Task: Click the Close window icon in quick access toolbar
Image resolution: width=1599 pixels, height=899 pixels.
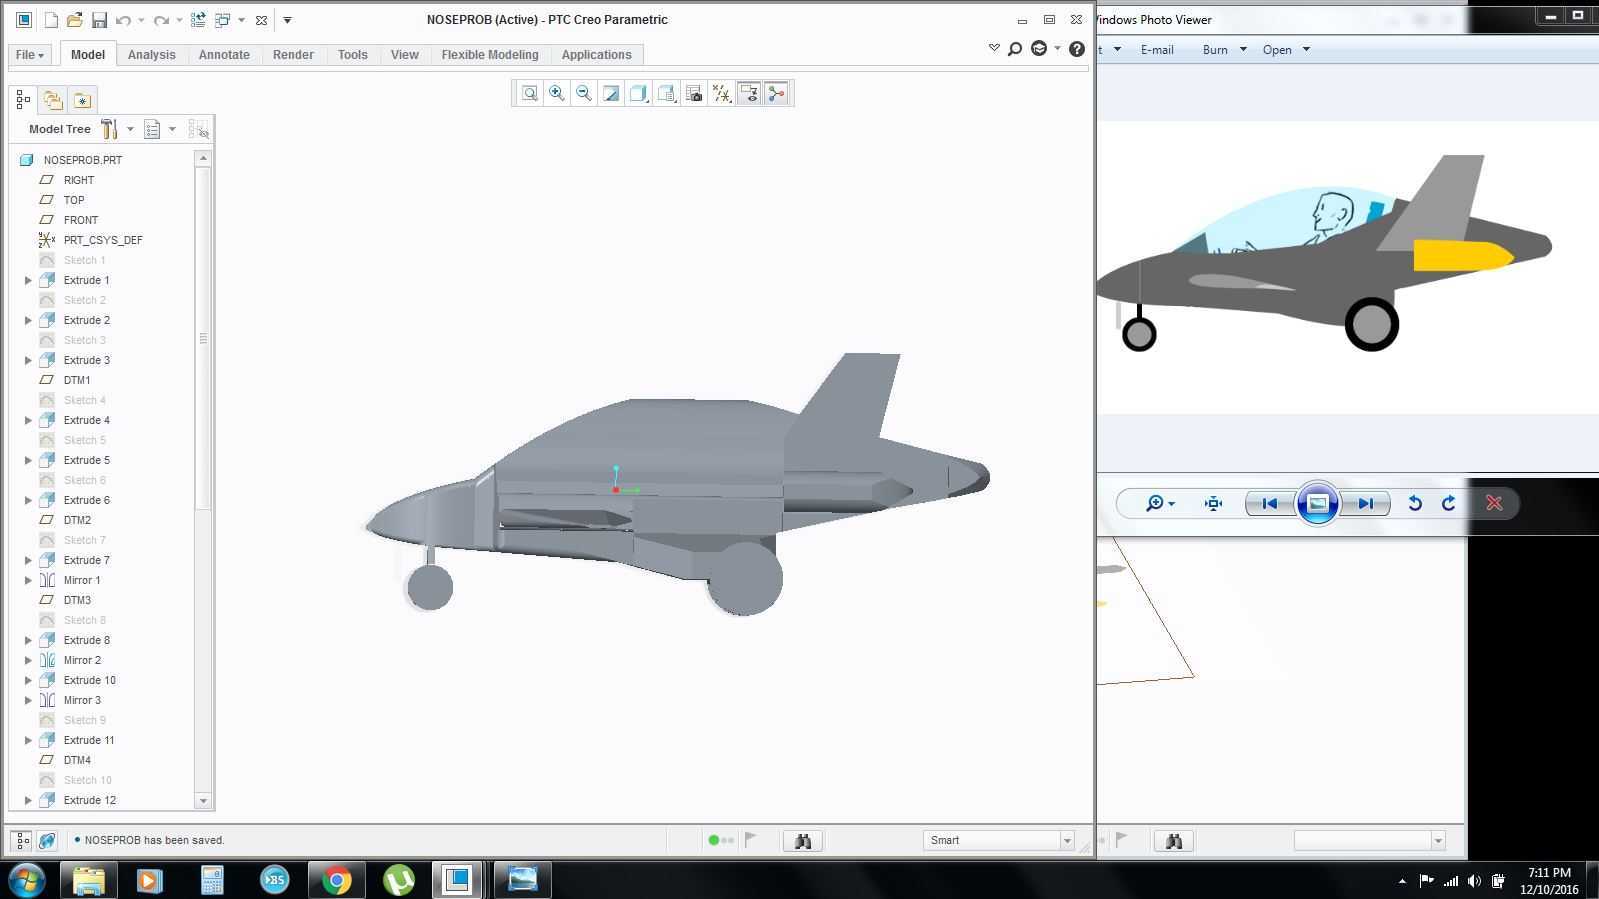Action: coord(261,20)
